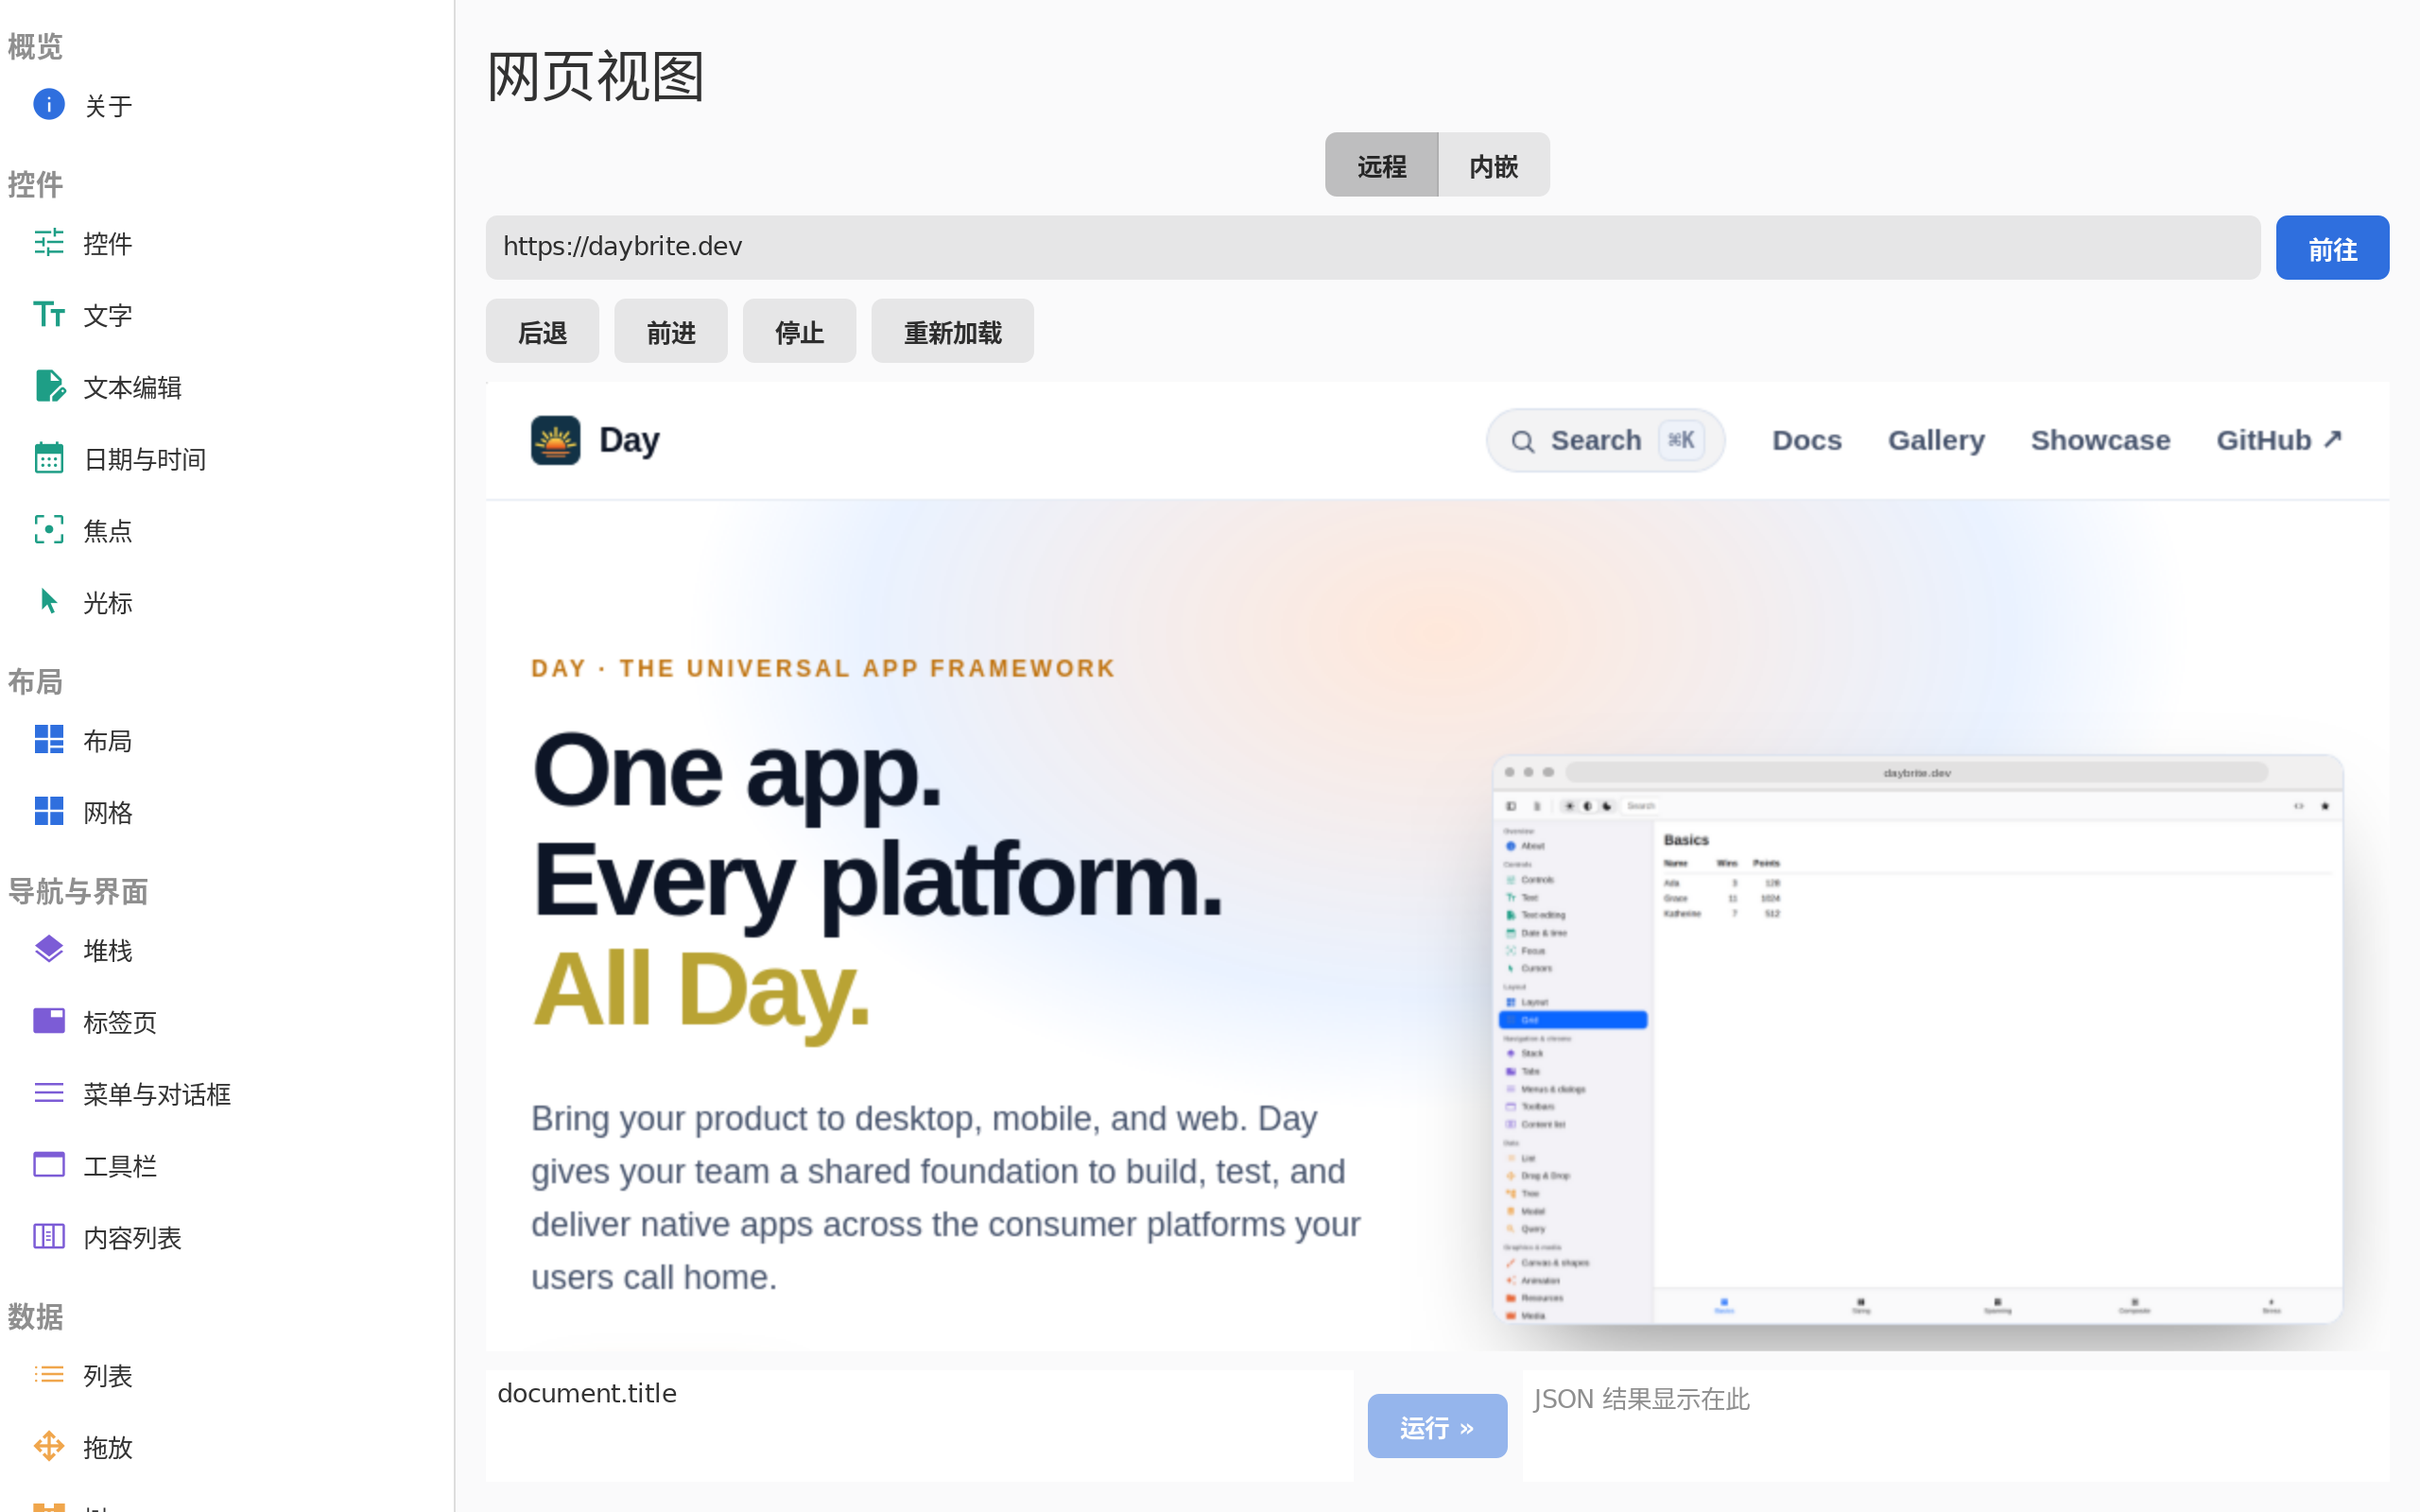Image resolution: width=2420 pixels, height=1512 pixels.
Task: Click the JSON 结果显示在此 output area
Action: tap(1955, 1425)
